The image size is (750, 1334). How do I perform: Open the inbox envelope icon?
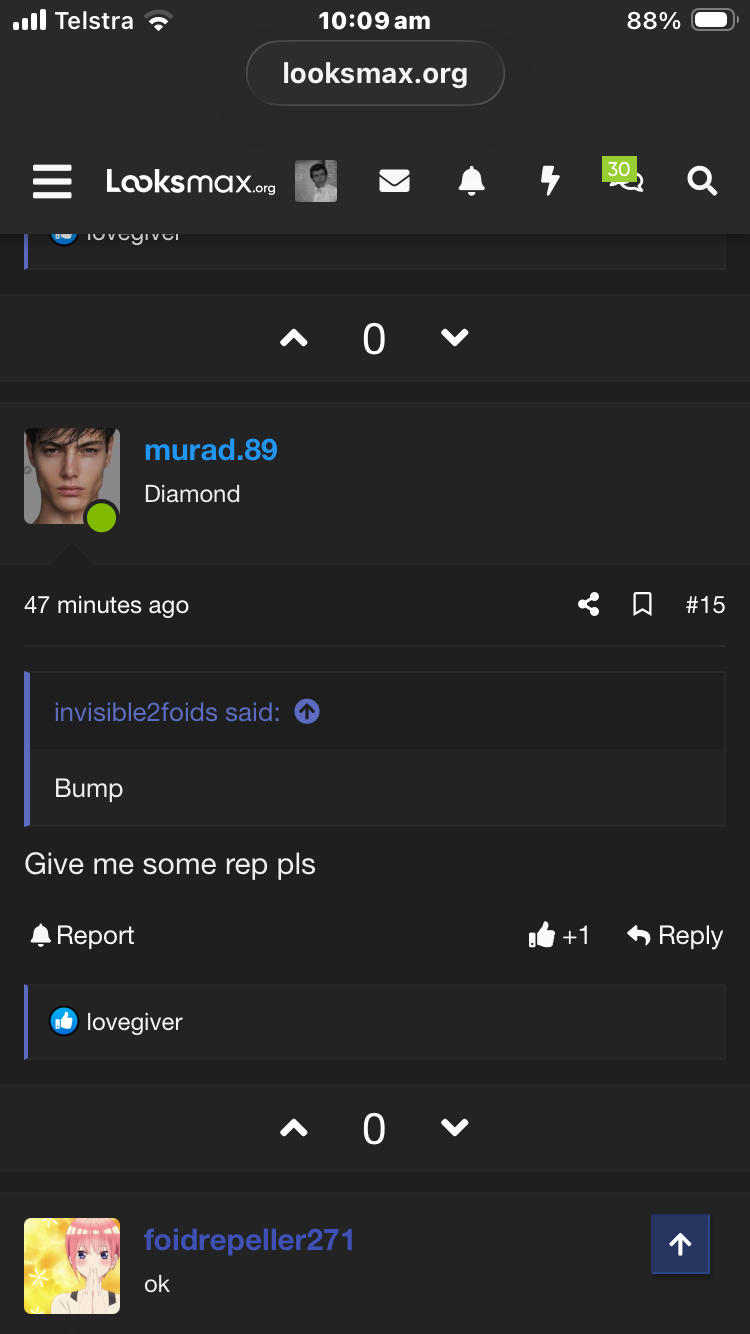(394, 181)
